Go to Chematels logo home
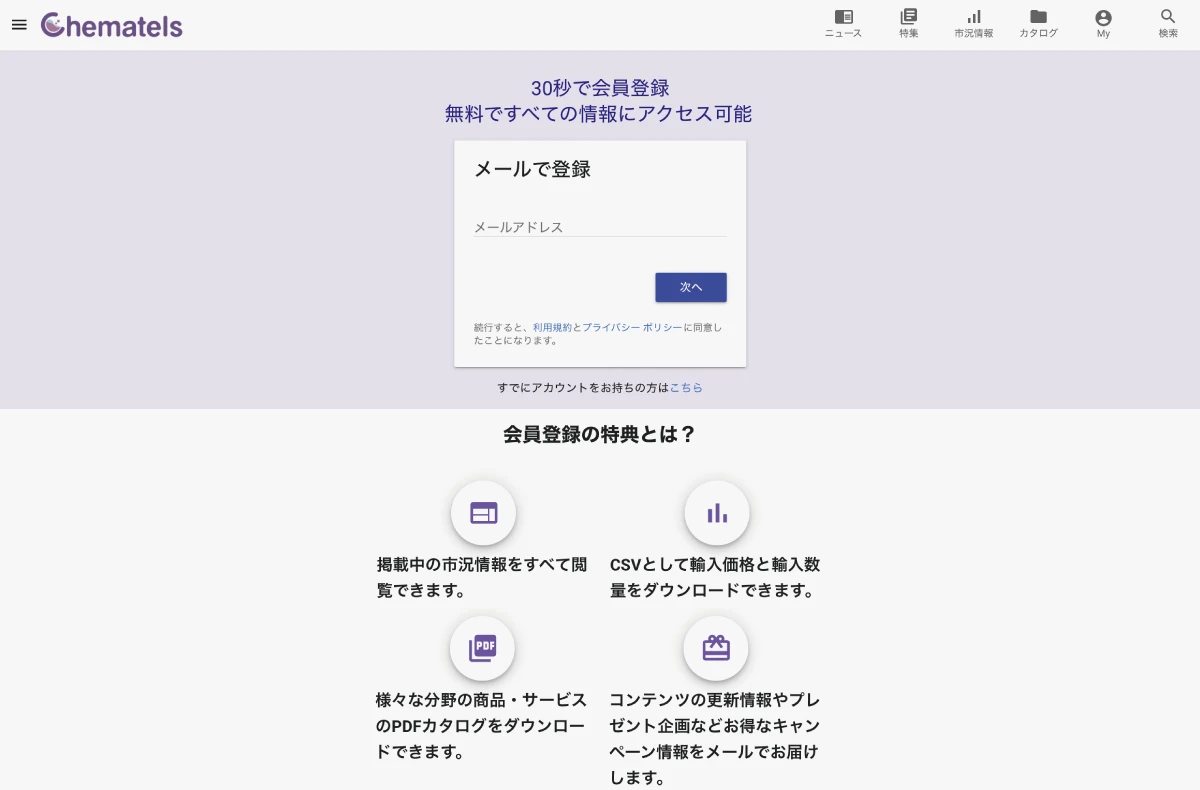 pyautogui.click(x=112, y=25)
